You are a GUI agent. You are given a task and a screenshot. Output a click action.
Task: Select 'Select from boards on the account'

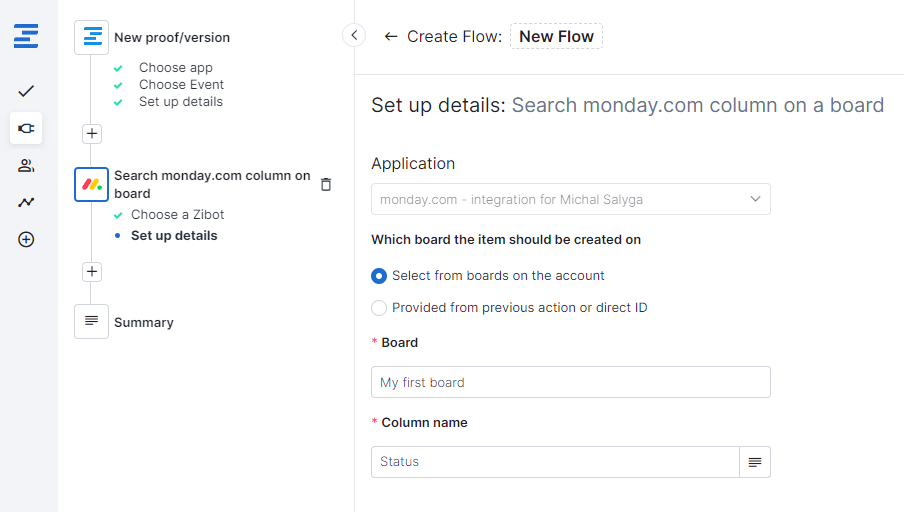pyautogui.click(x=379, y=276)
